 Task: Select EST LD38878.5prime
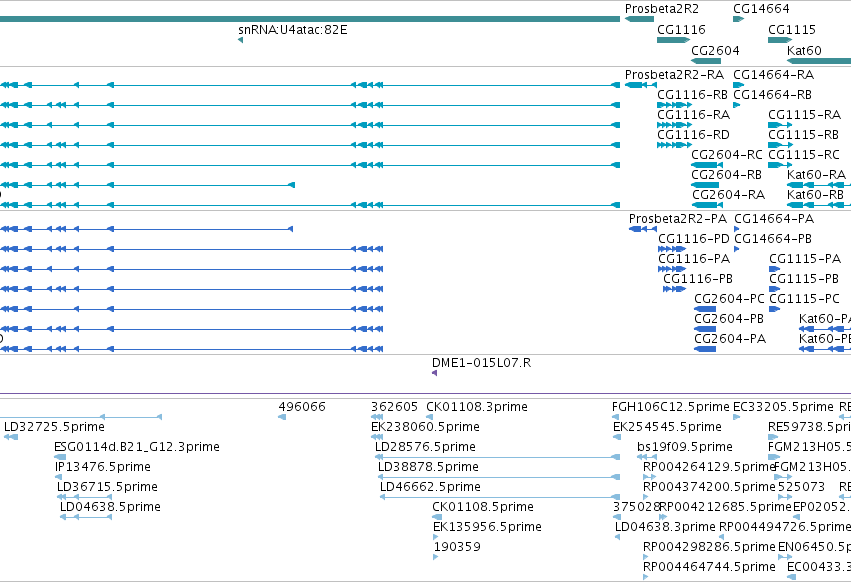coord(499,477)
